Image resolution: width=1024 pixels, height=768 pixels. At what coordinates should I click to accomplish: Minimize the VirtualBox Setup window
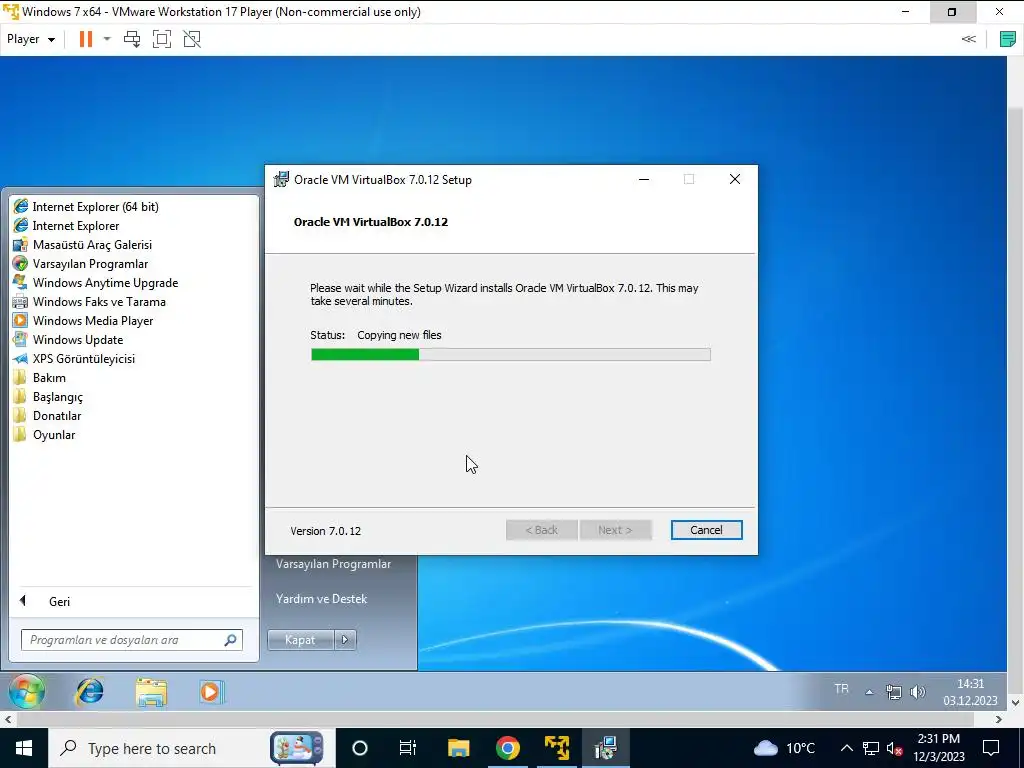(x=644, y=180)
